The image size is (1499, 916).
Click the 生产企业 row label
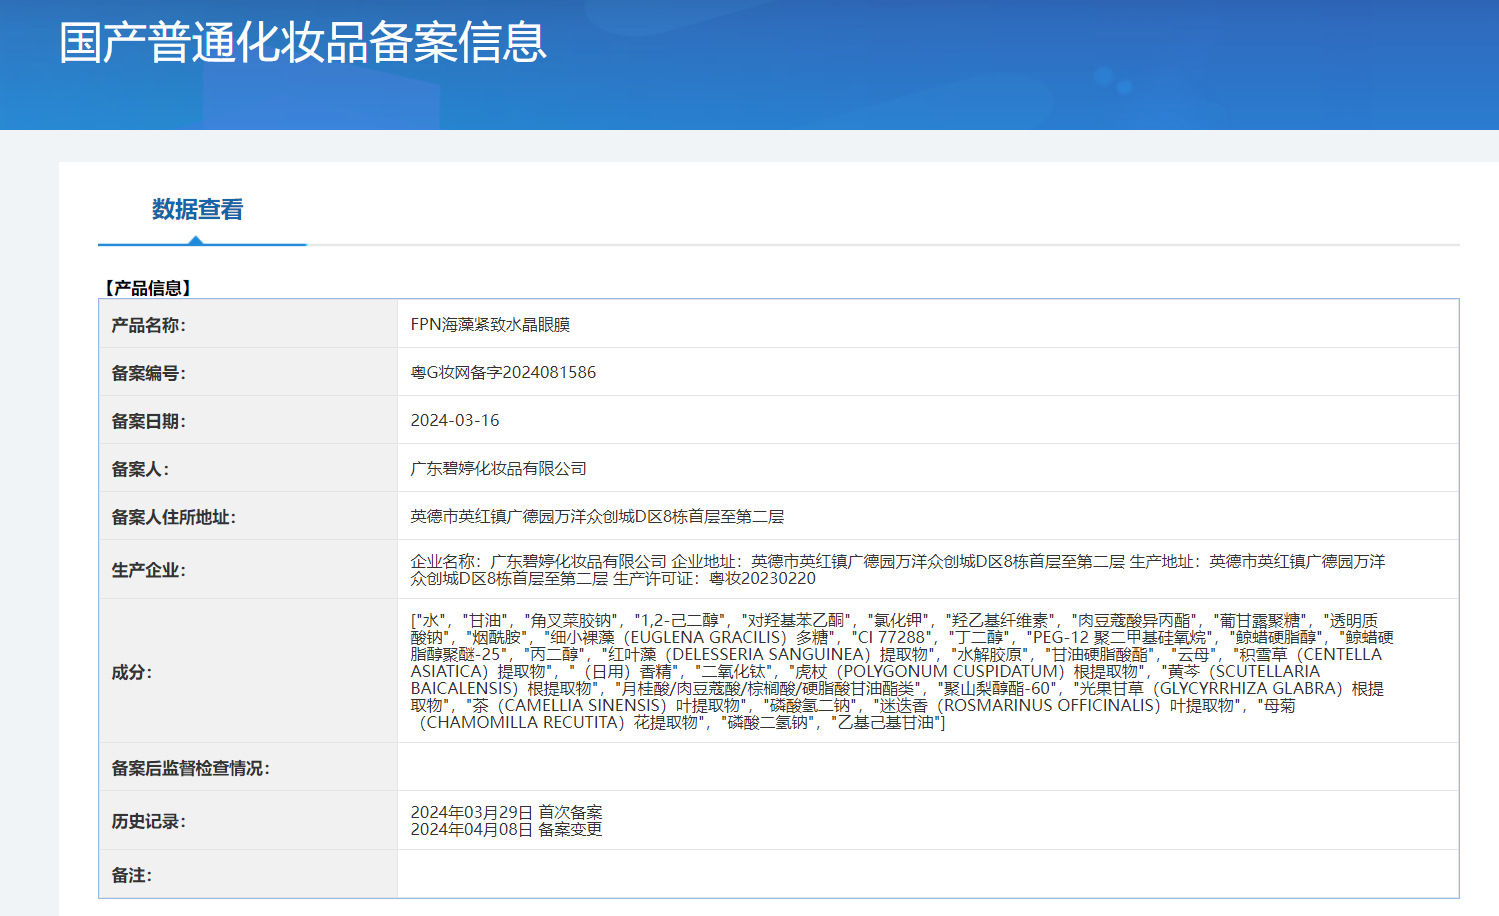click(x=148, y=570)
